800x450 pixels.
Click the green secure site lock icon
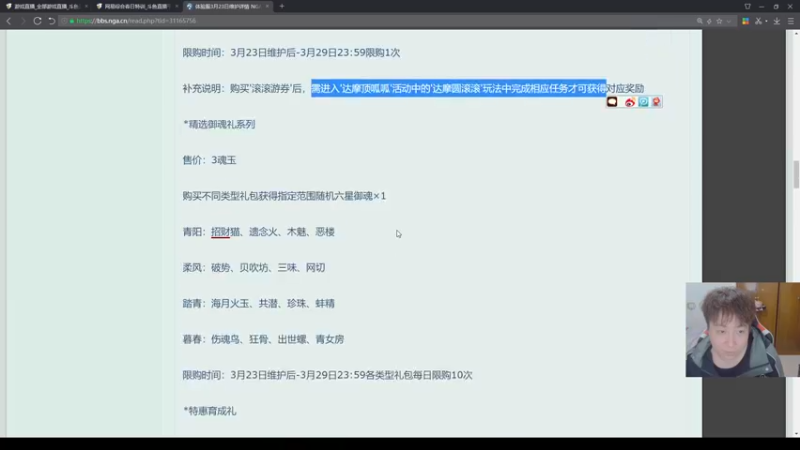coord(72,21)
